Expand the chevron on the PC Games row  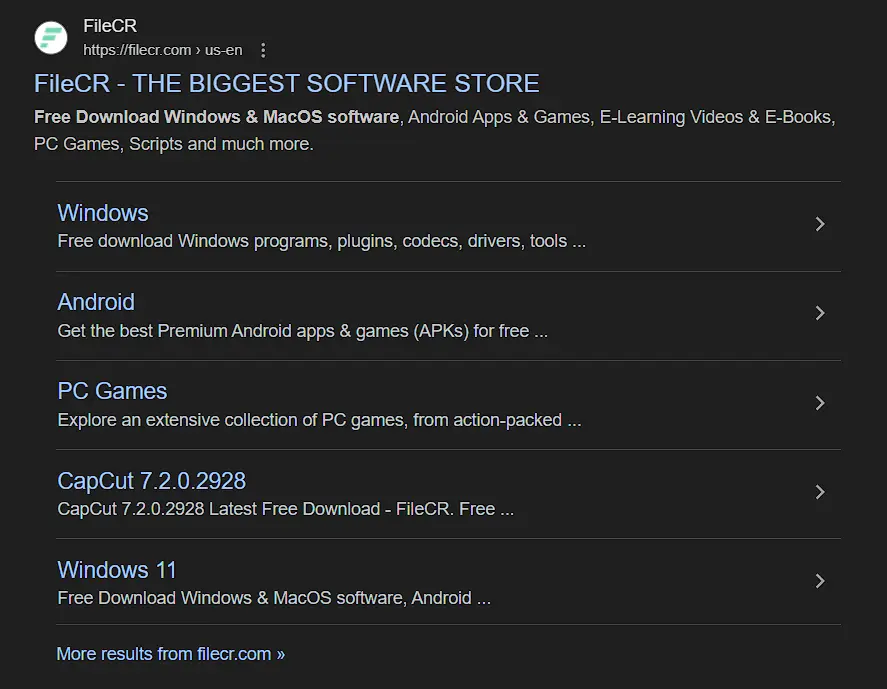[820, 403]
